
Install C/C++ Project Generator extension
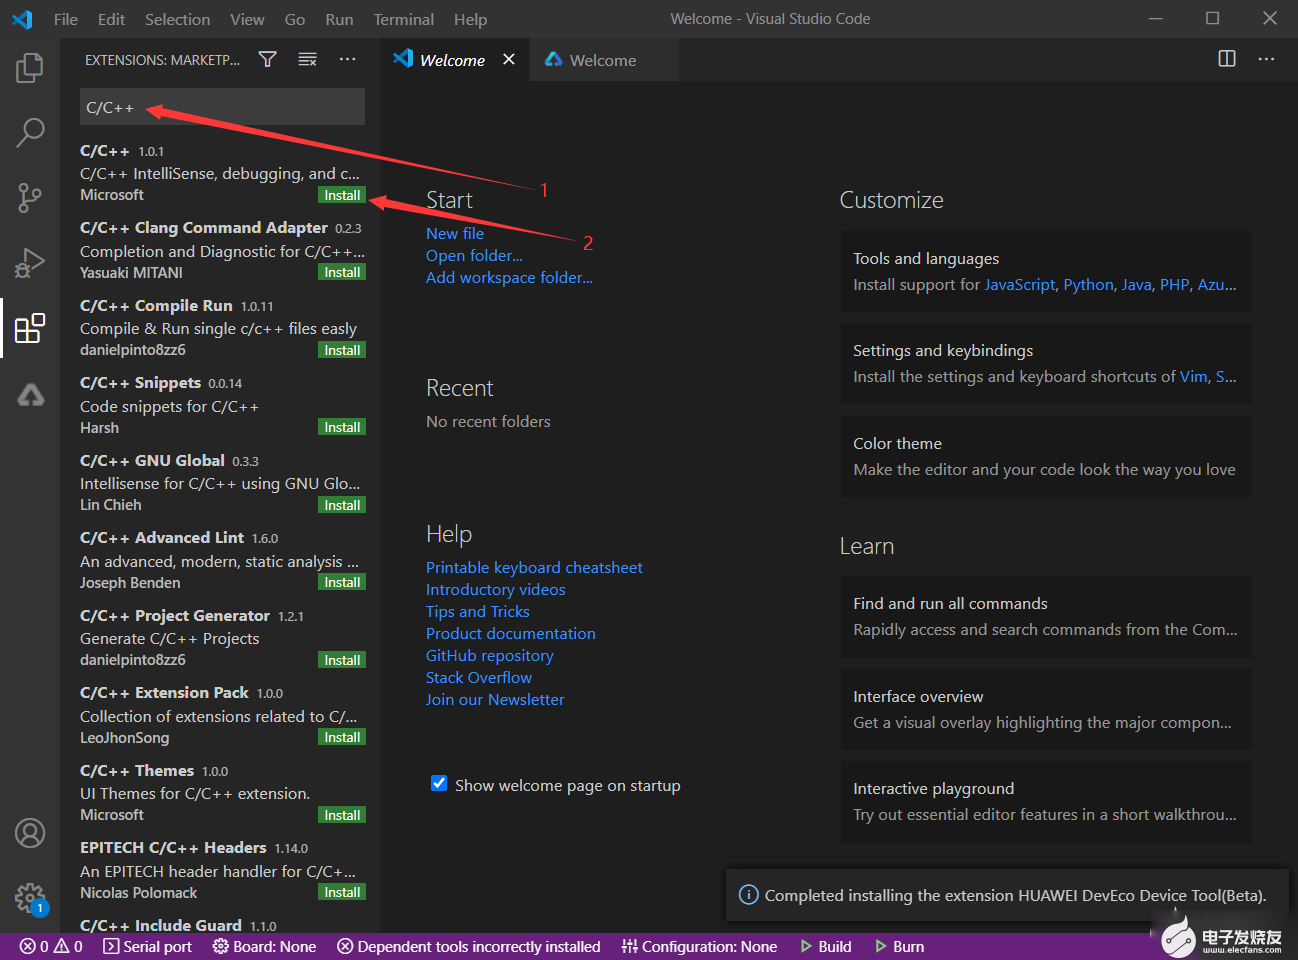point(342,660)
